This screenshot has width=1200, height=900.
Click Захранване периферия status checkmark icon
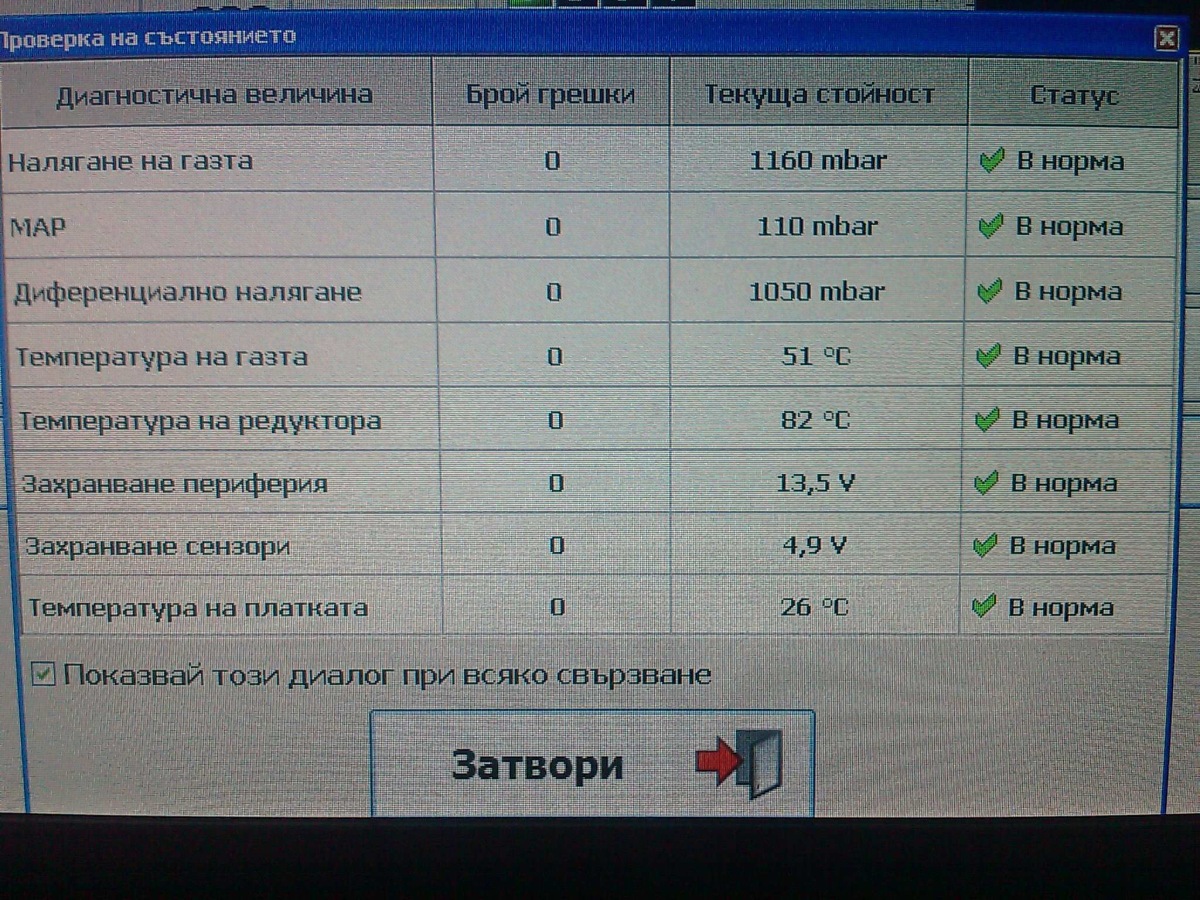[x=986, y=484]
